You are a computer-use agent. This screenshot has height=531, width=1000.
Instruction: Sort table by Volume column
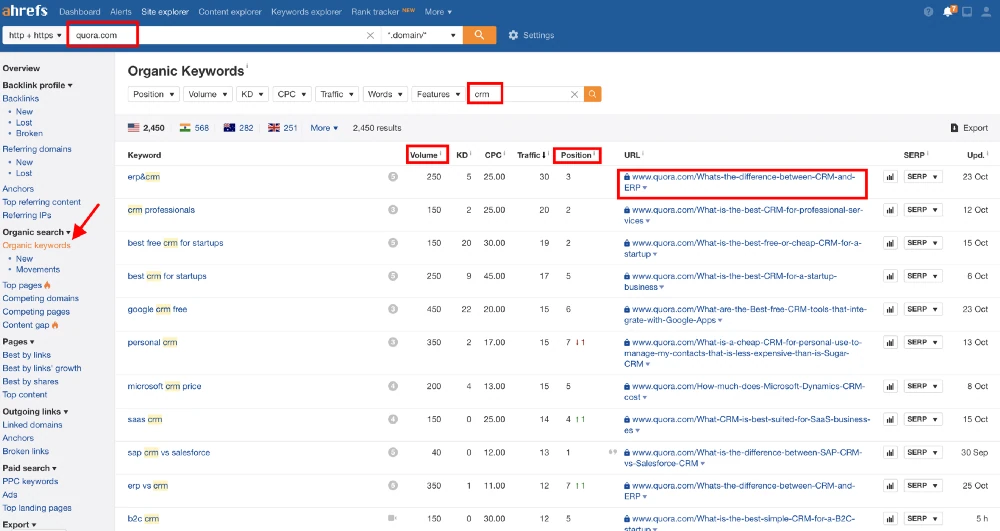click(425, 155)
